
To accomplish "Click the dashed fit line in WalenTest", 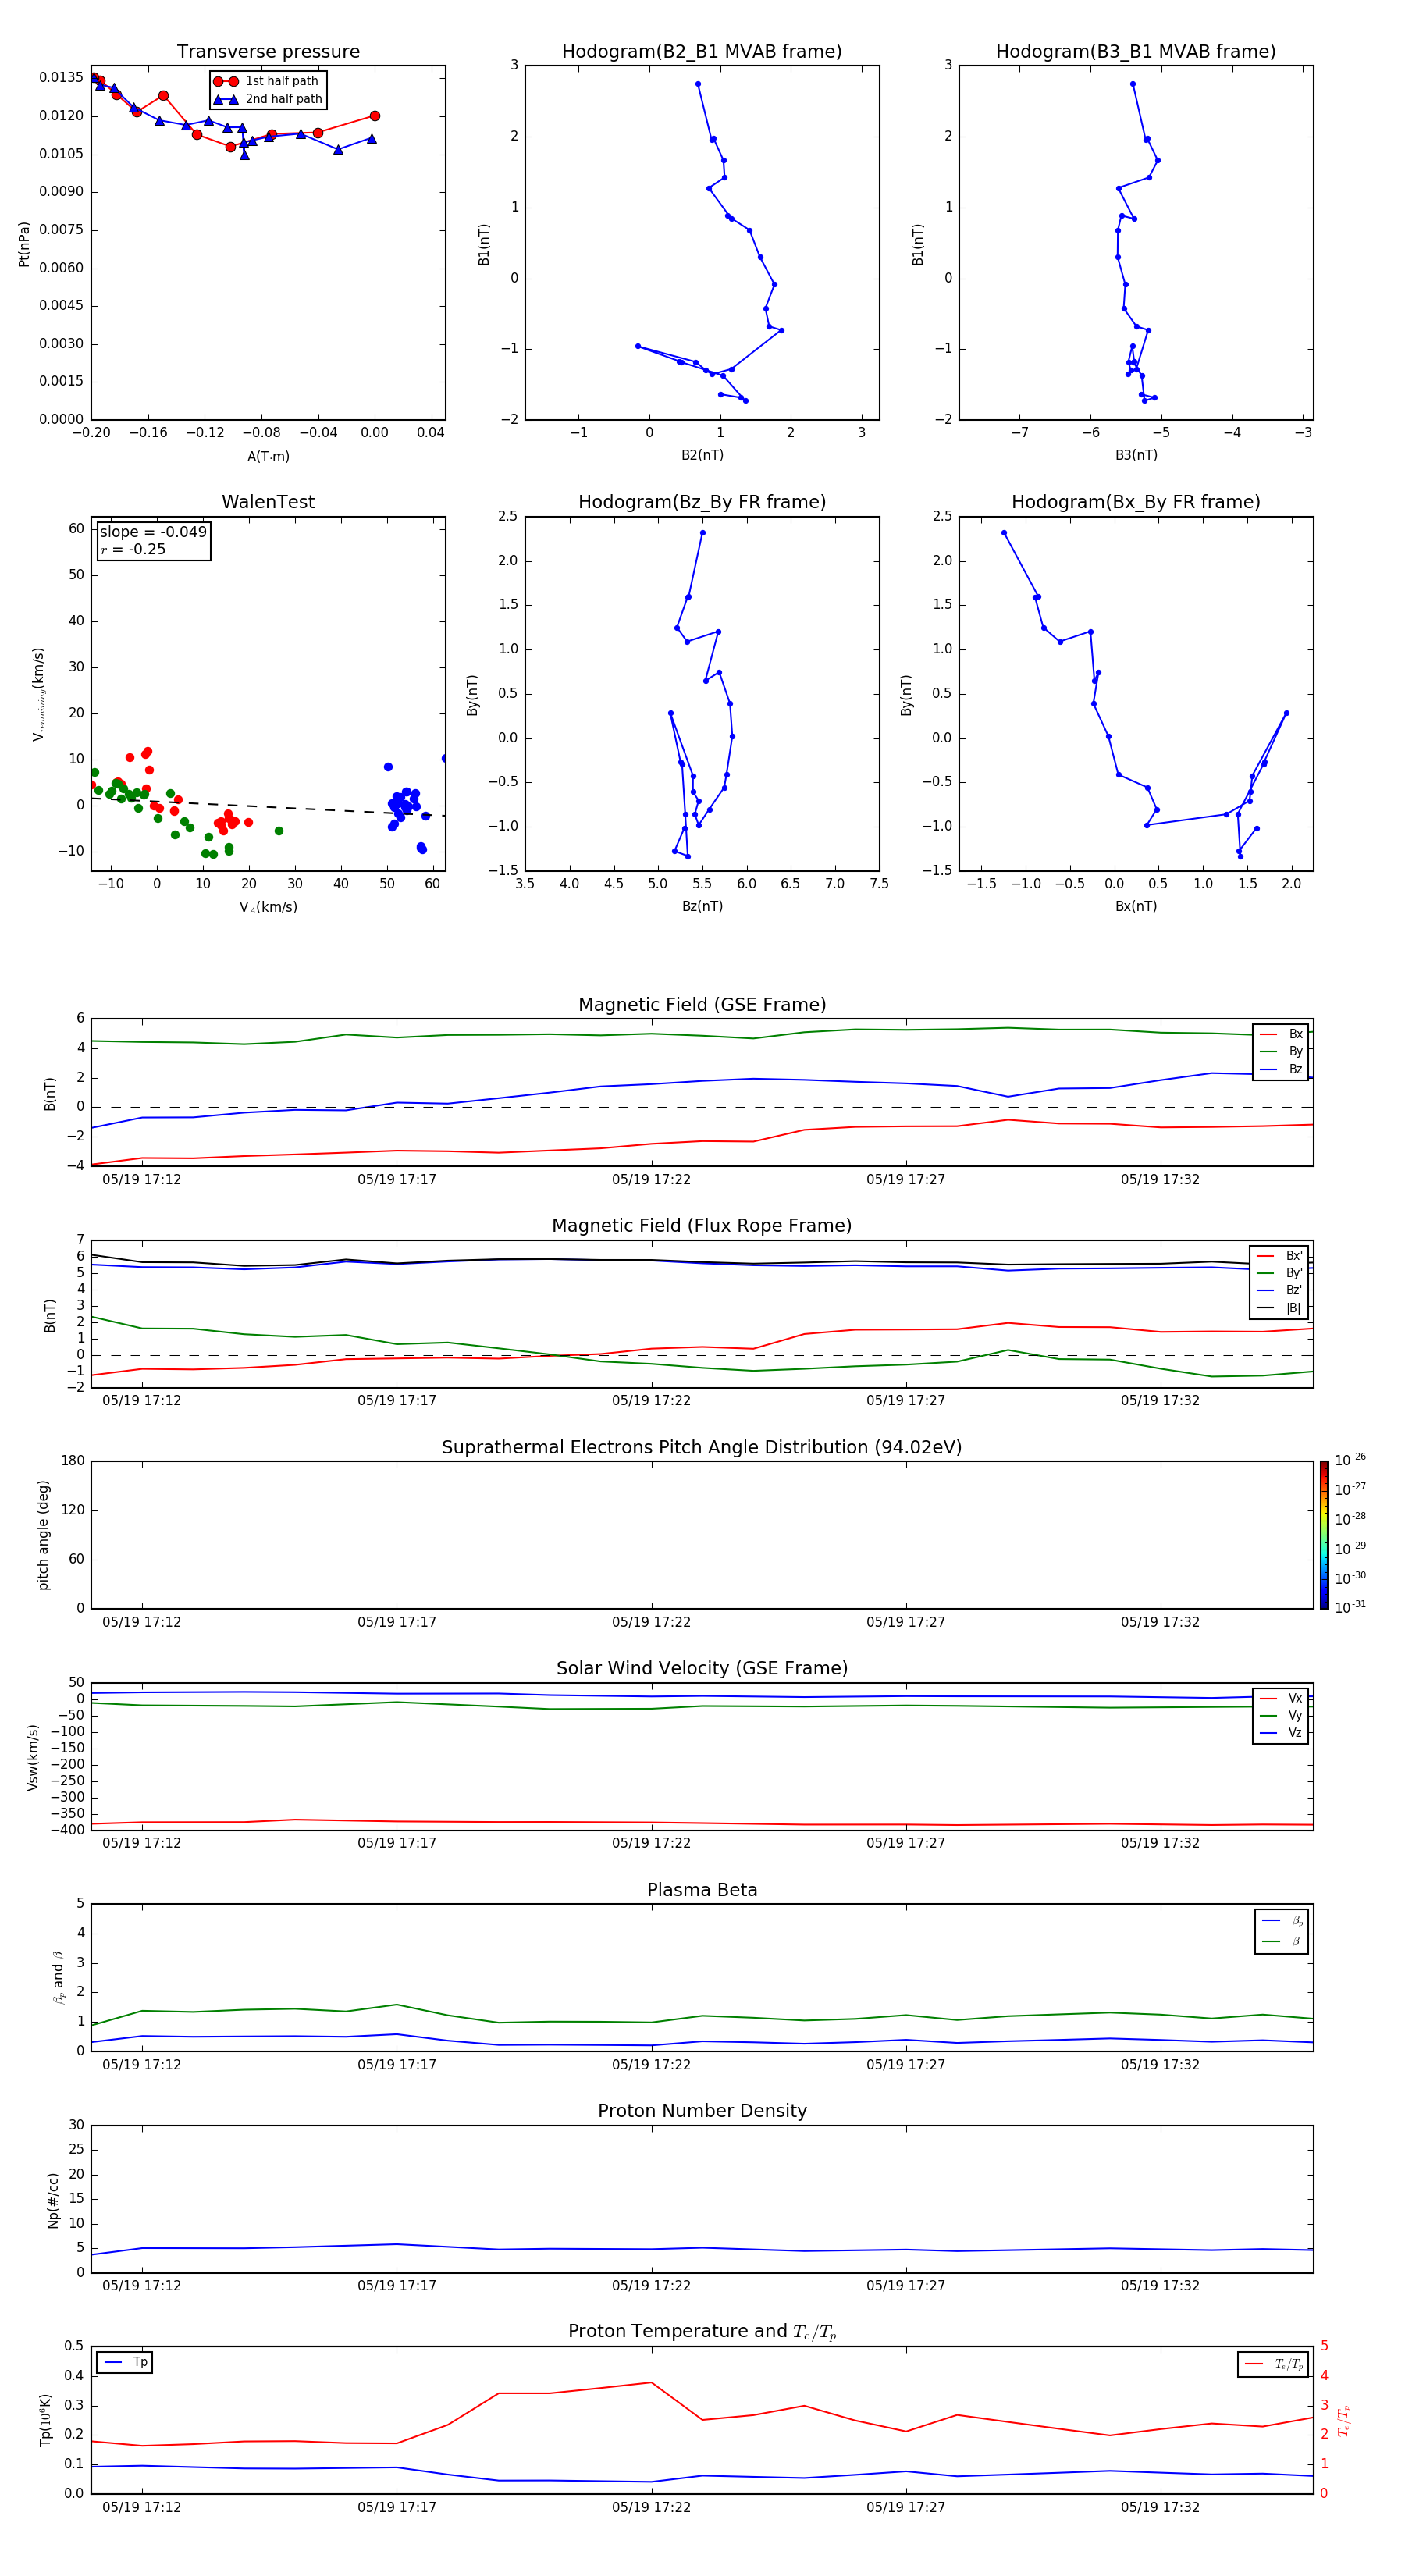I will pos(268,806).
